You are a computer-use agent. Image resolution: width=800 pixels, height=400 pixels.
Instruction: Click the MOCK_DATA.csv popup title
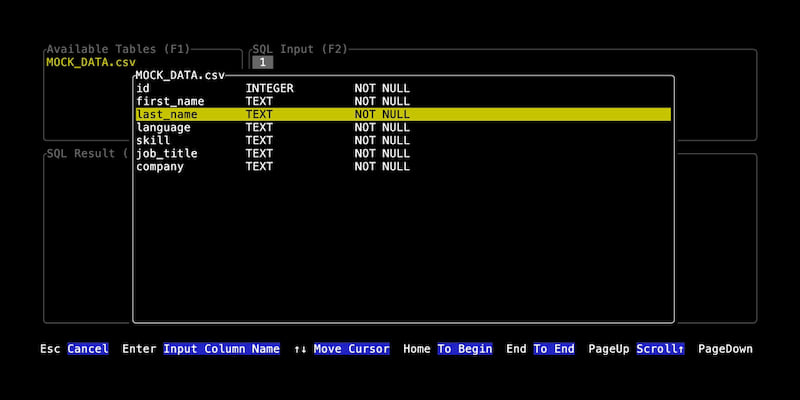[180, 75]
